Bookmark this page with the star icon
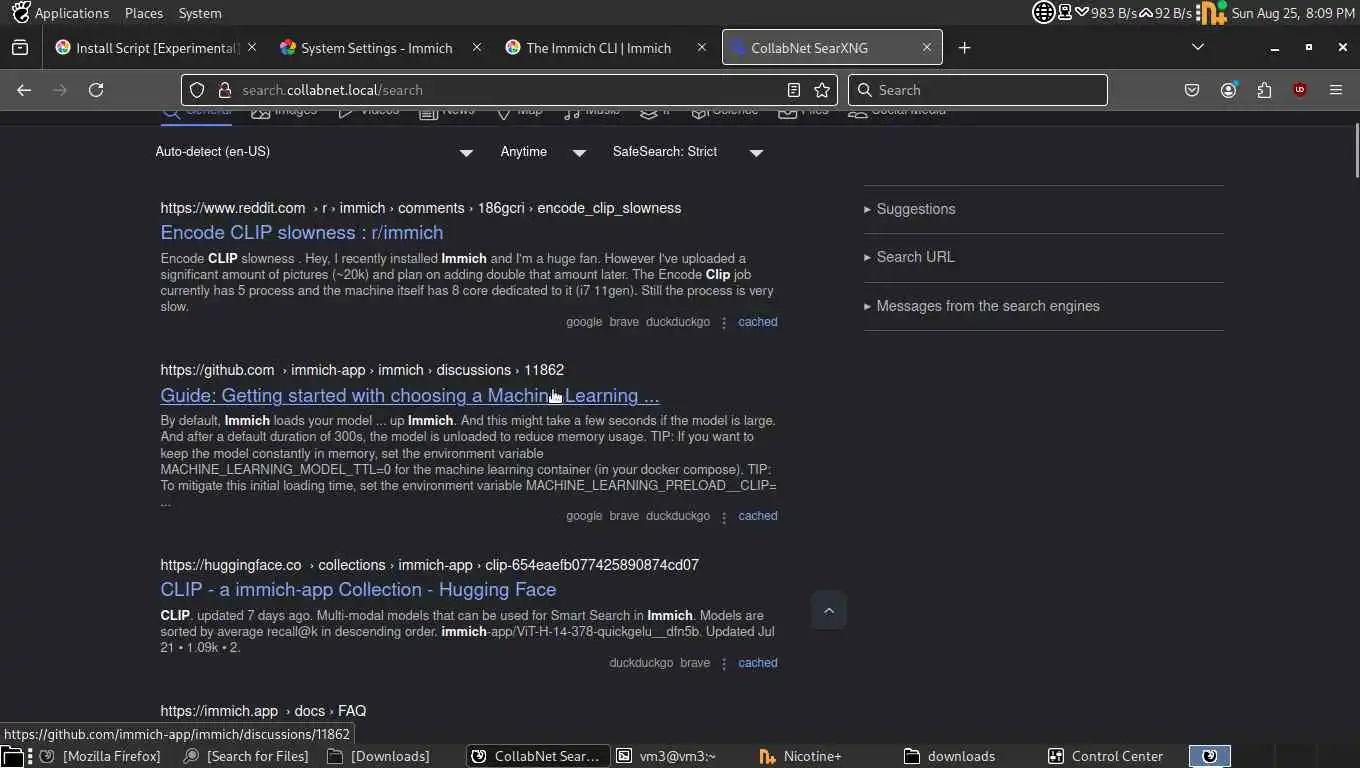Viewport: 1360px width, 768px height. [x=822, y=90]
